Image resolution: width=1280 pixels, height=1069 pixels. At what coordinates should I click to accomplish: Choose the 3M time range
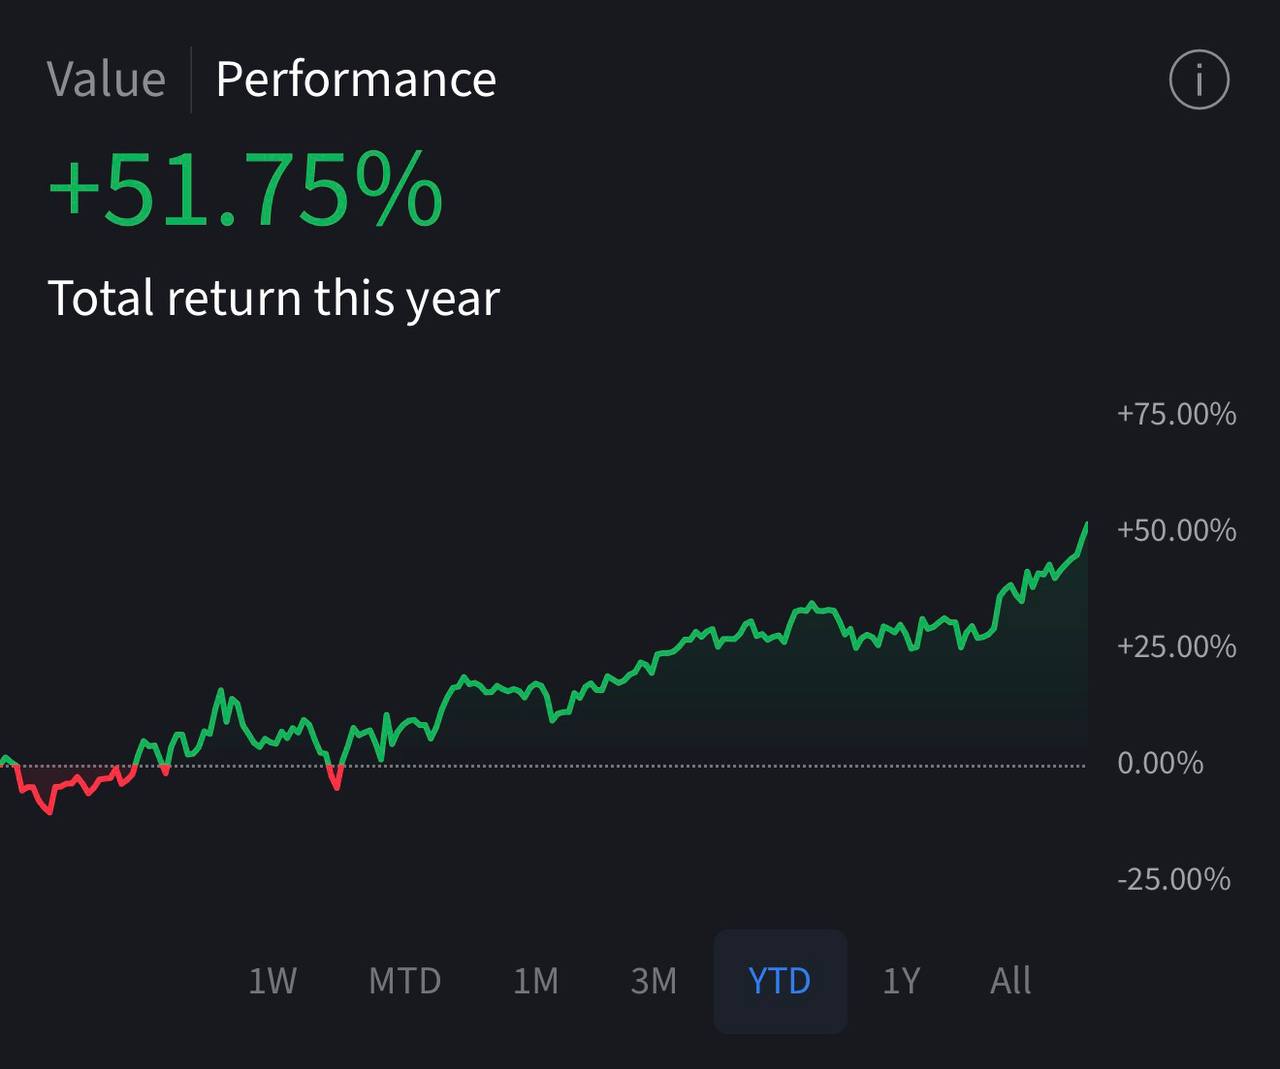654,981
